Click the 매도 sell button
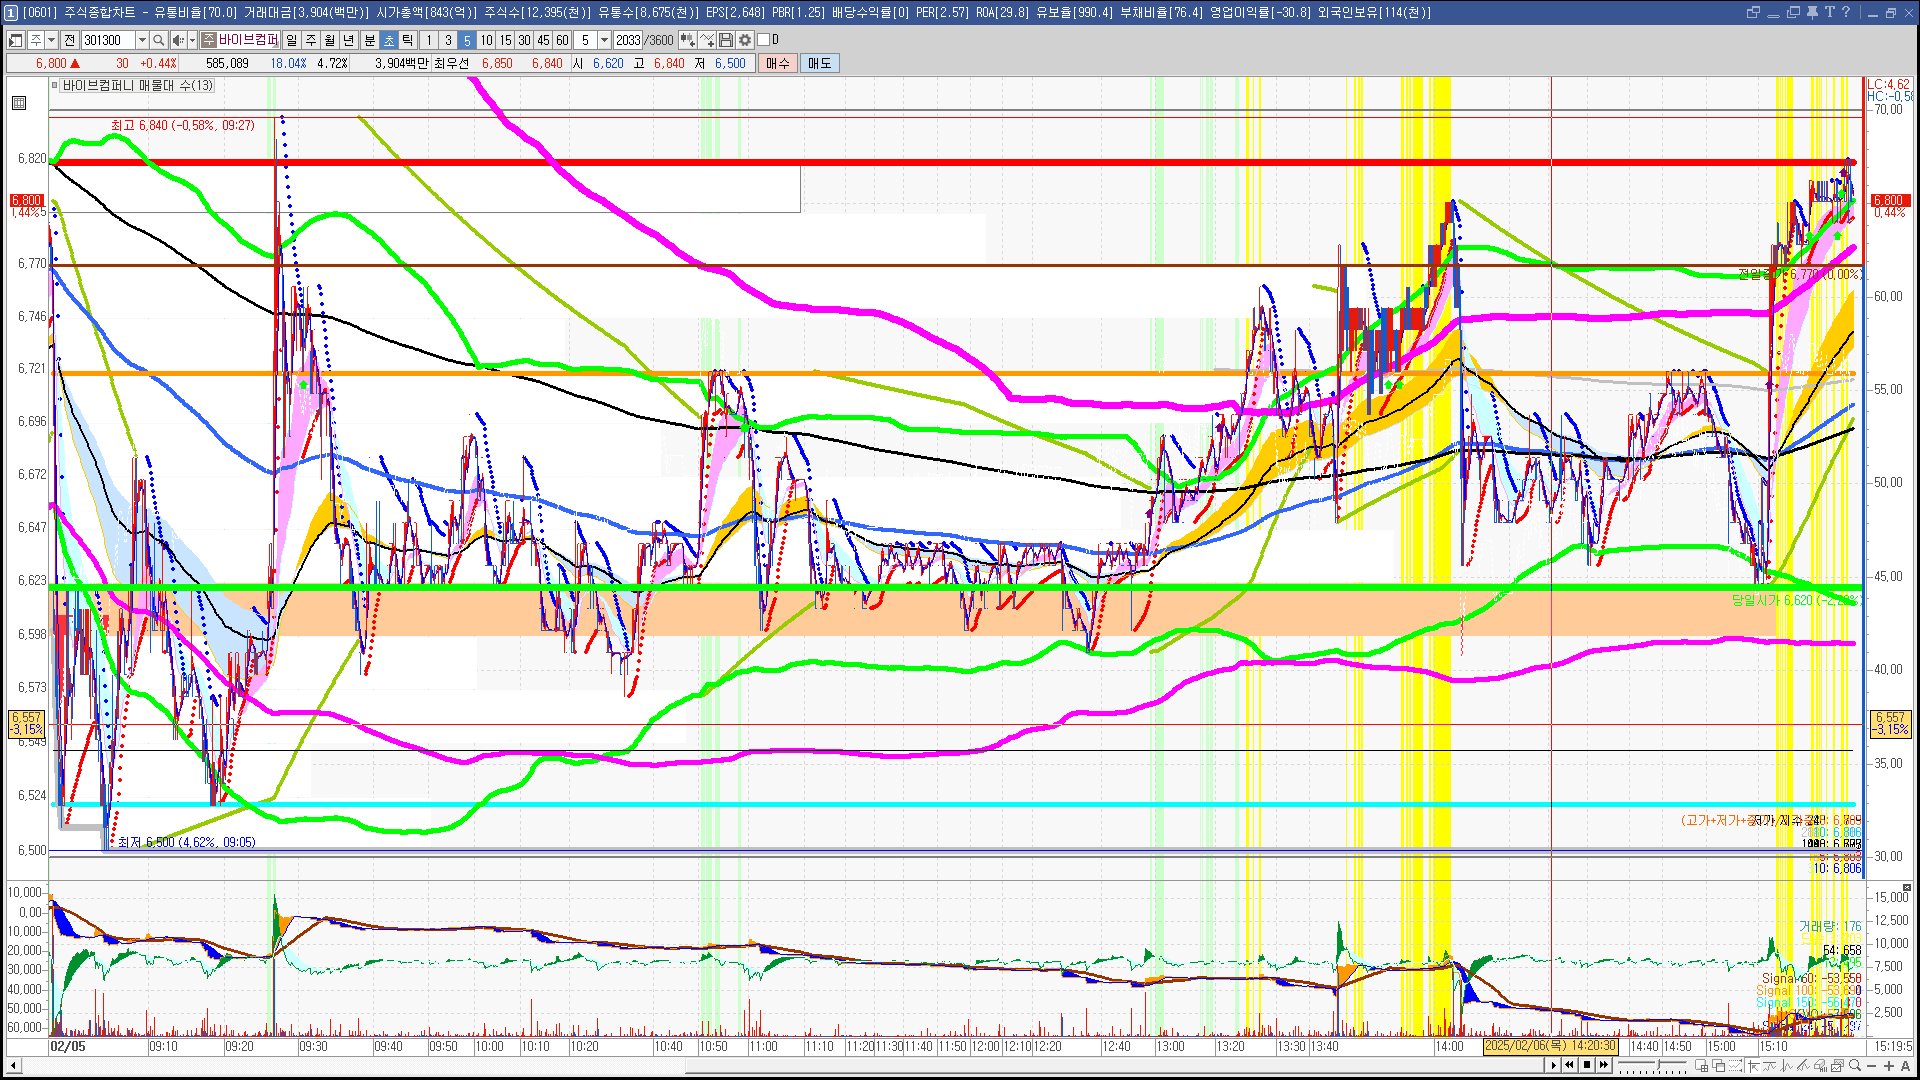 pyautogui.click(x=819, y=63)
